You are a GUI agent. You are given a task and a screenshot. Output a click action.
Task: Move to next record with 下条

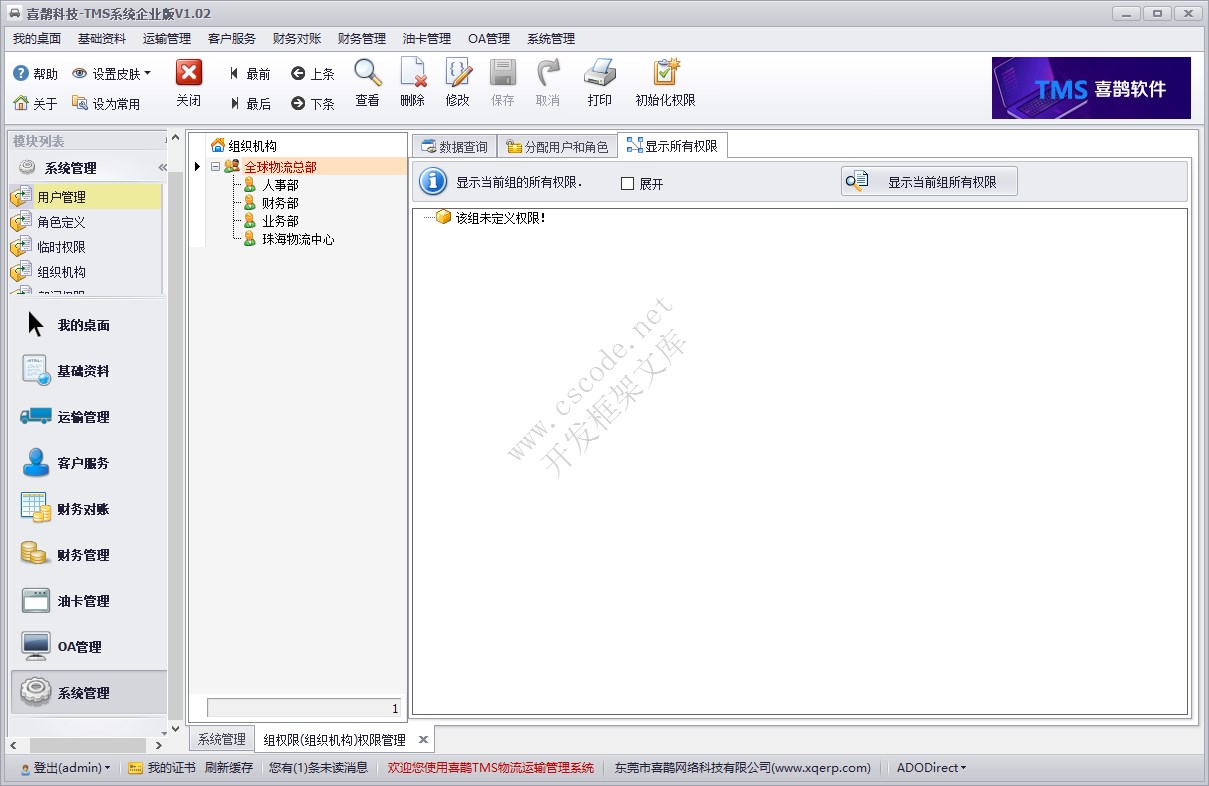(313, 104)
